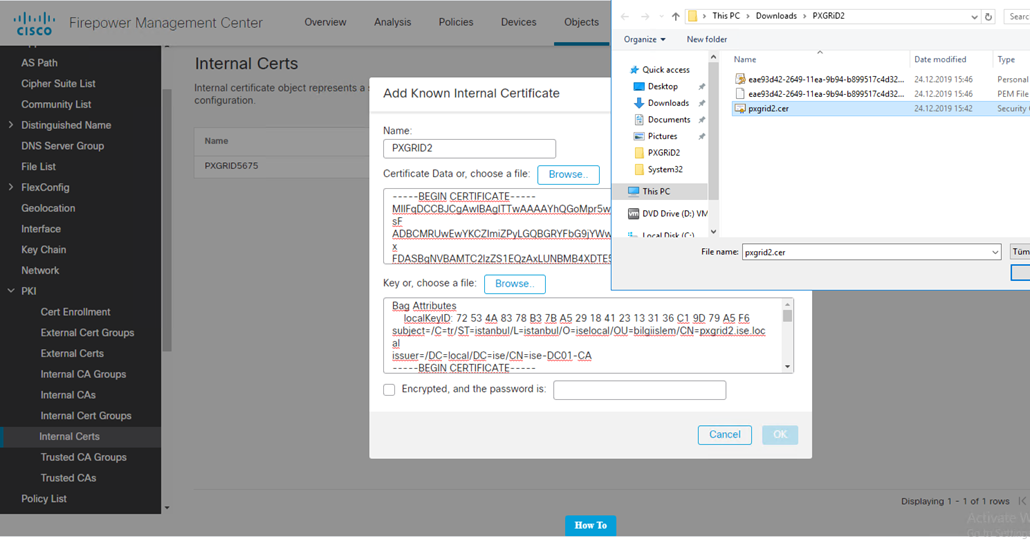This screenshot has height=541, width=1030.
Task: Open Downloads in file dialog sidebar
Action: [x=668, y=103]
